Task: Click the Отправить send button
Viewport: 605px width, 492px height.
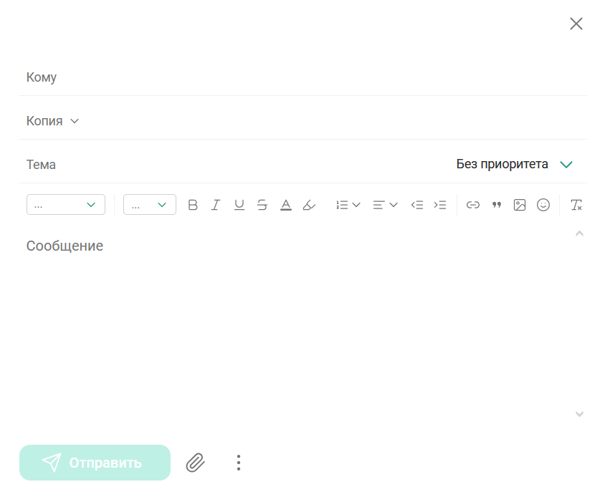Action: click(x=95, y=463)
